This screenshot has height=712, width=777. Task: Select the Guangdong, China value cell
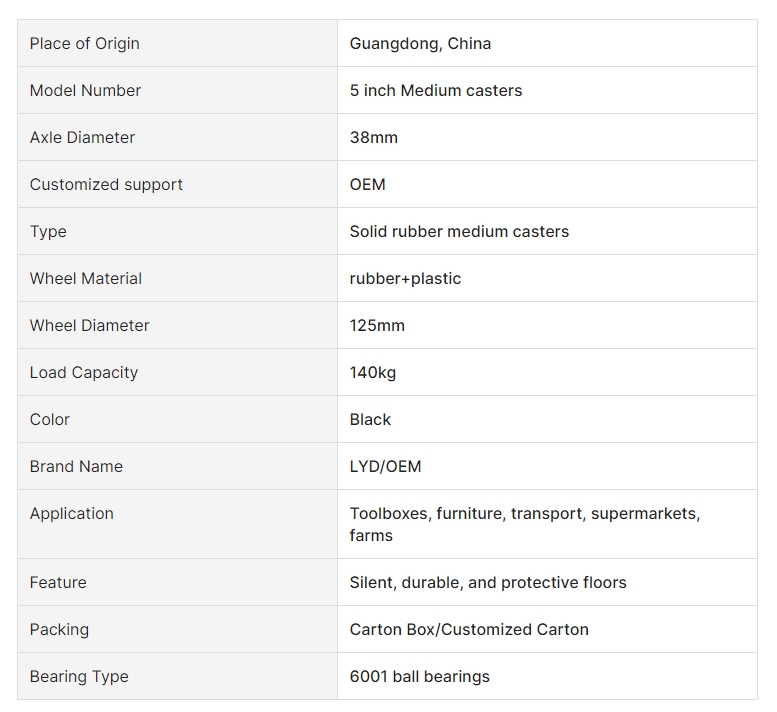pyautogui.click(x=547, y=44)
